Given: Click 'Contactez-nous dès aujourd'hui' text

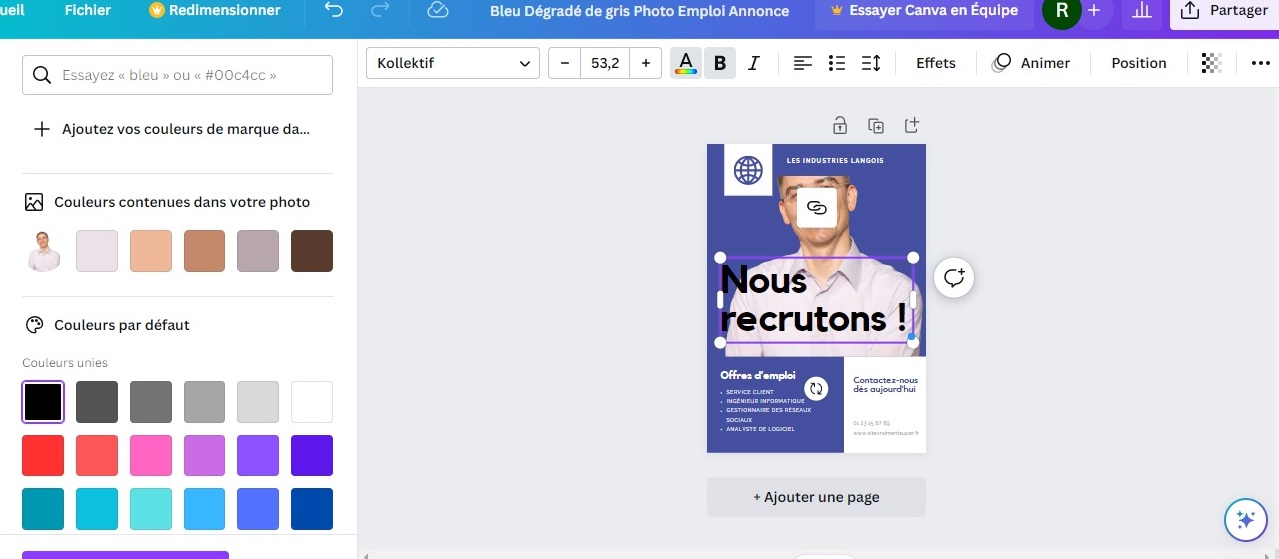Looking at the screenshot, I should click(x=885, y=385).
